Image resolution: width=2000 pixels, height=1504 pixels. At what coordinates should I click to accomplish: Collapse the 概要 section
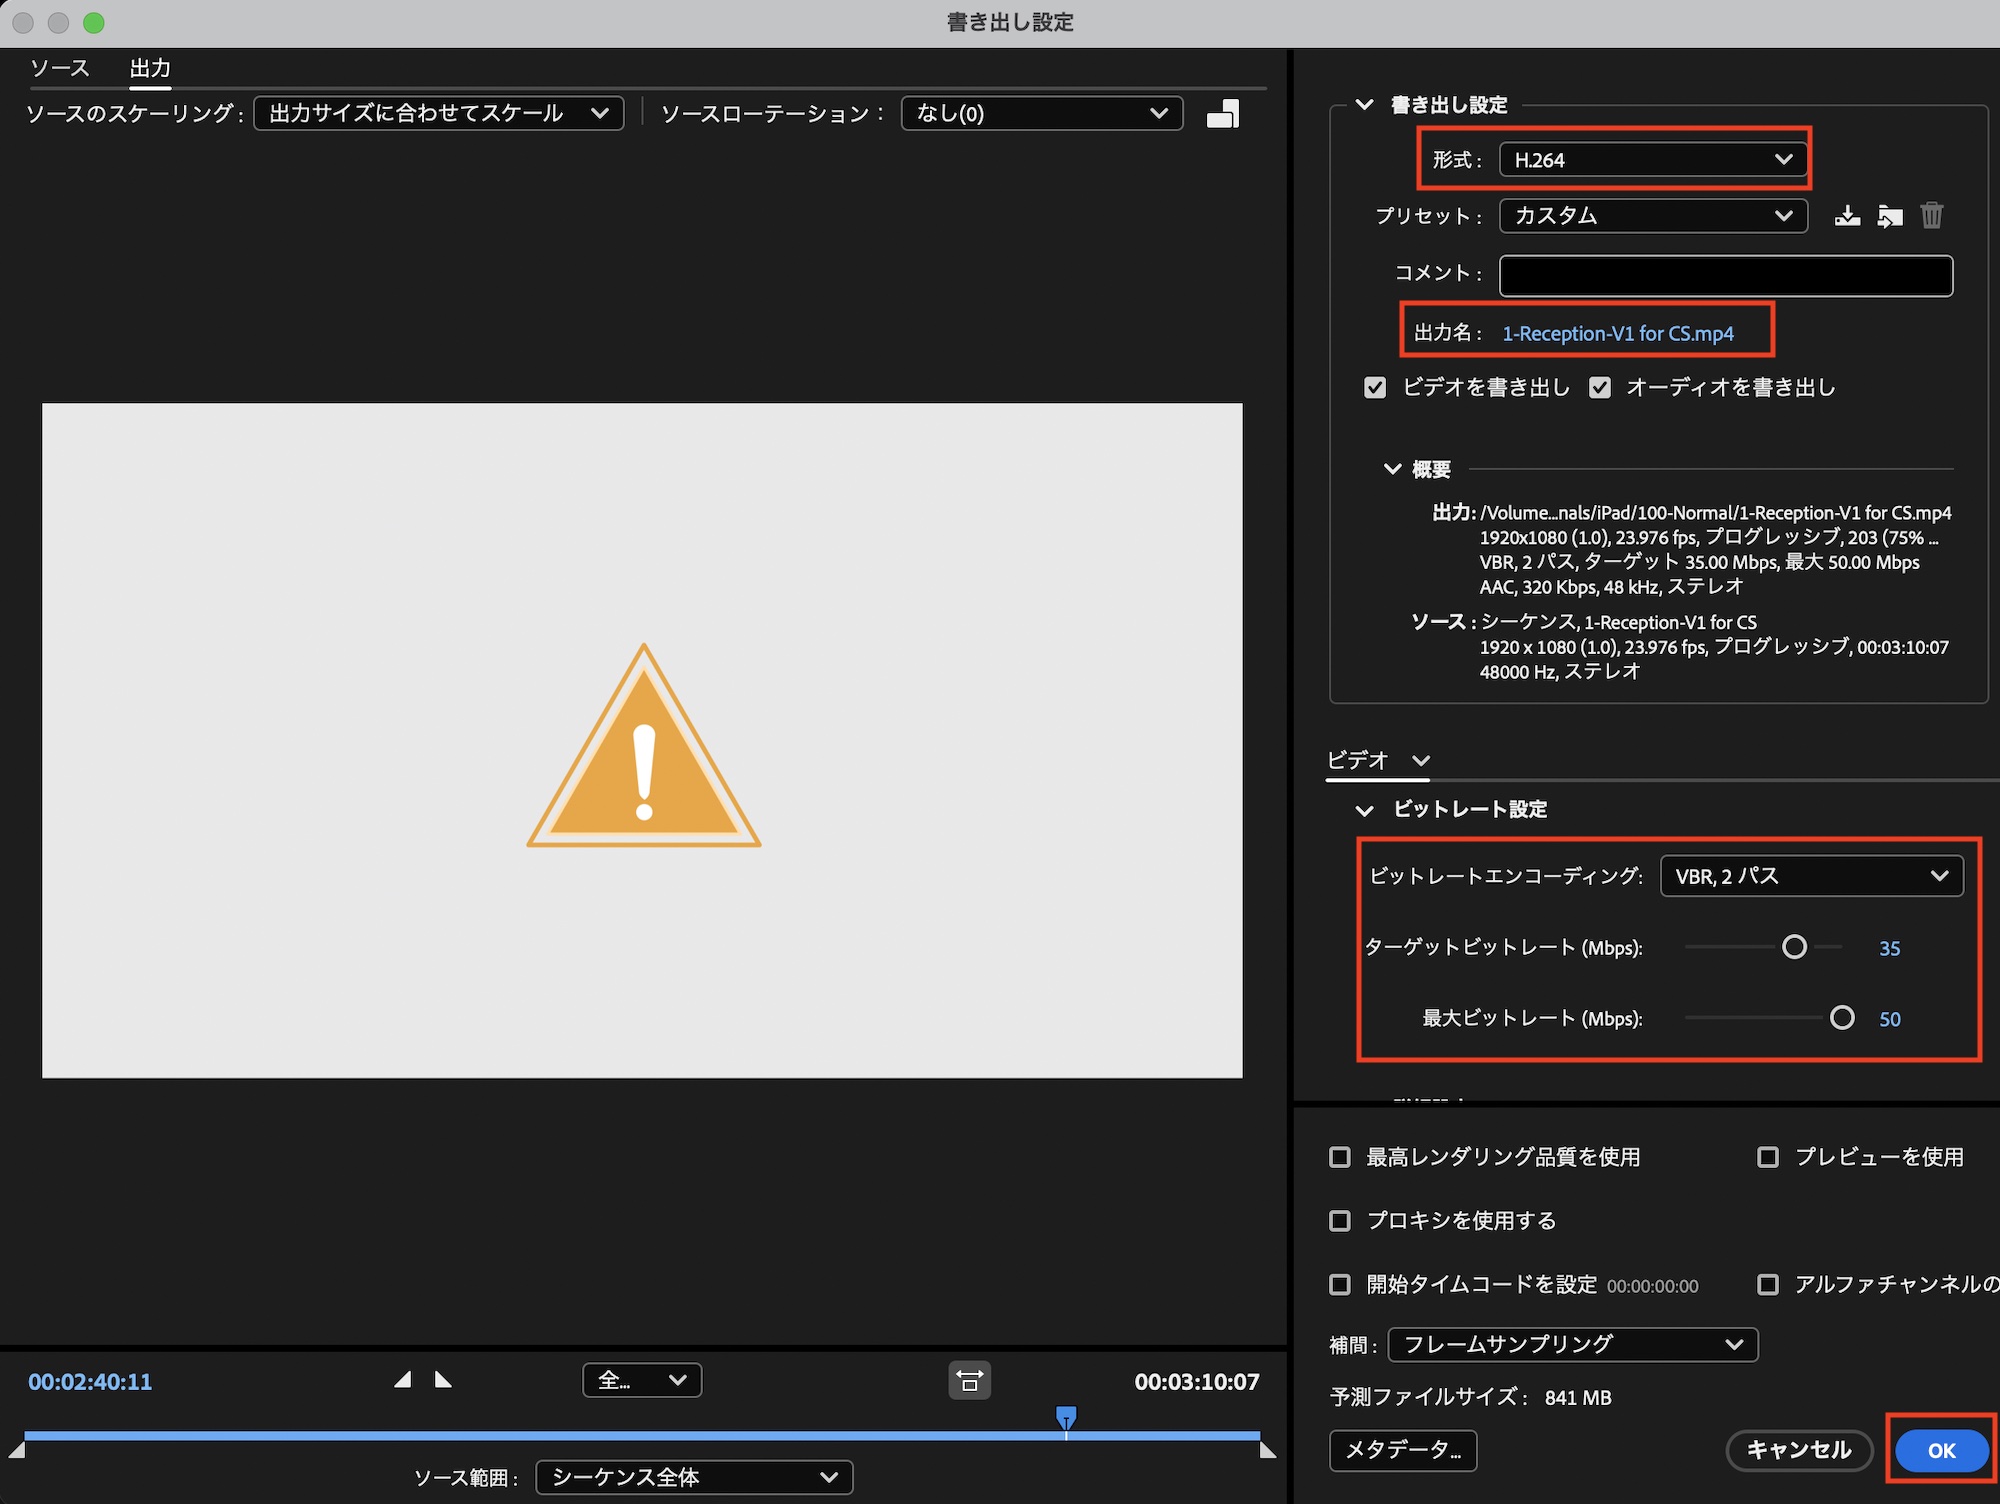tap(1392, 469)
